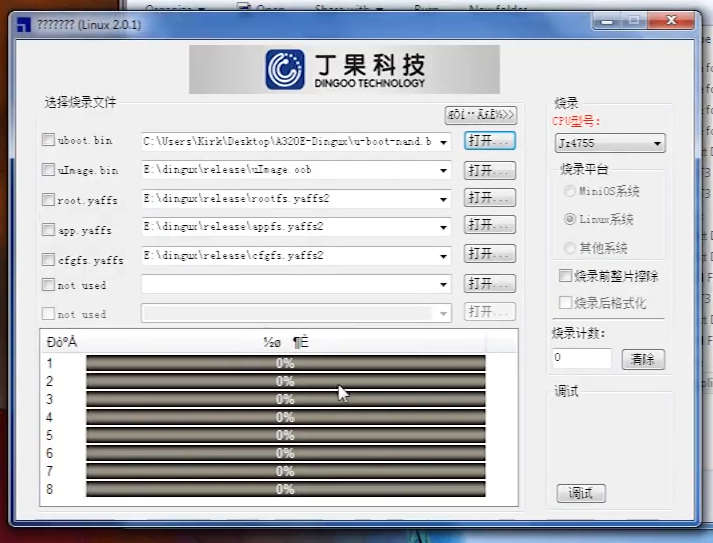Select the Linux系统 radio button
The image size is (713, 543).
569,219
